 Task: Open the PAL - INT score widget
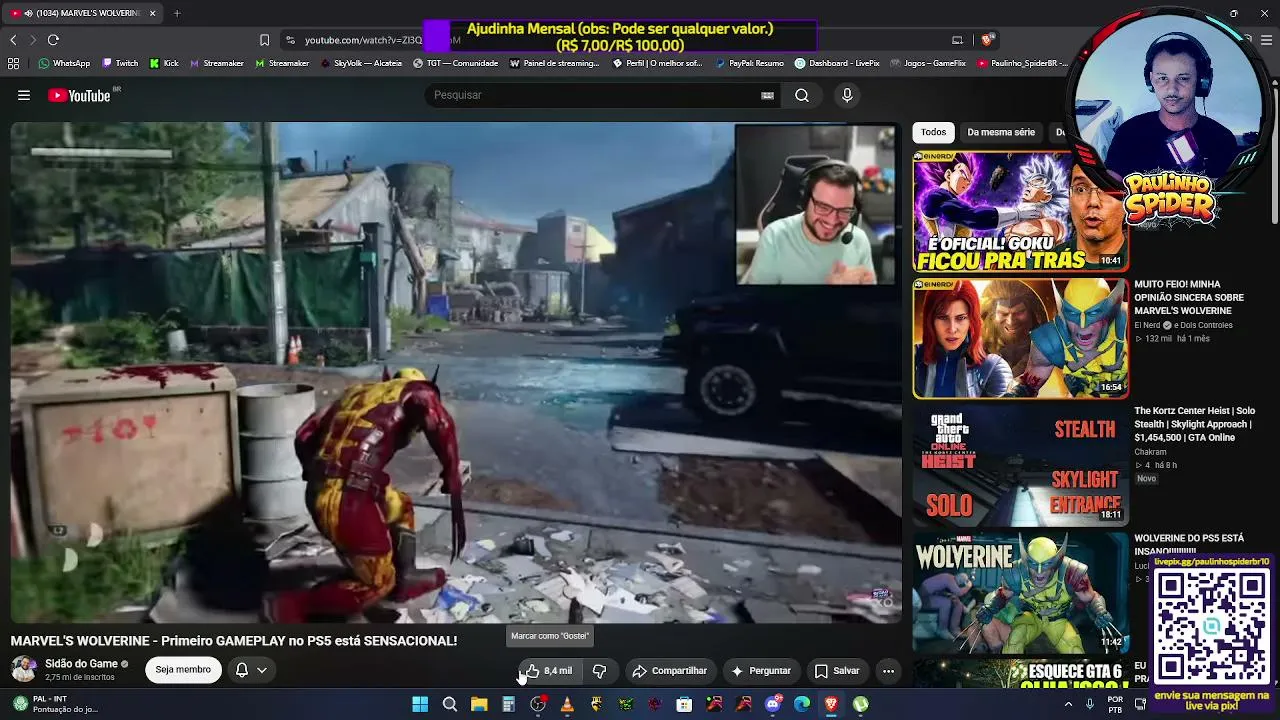[x=56, y=704]
